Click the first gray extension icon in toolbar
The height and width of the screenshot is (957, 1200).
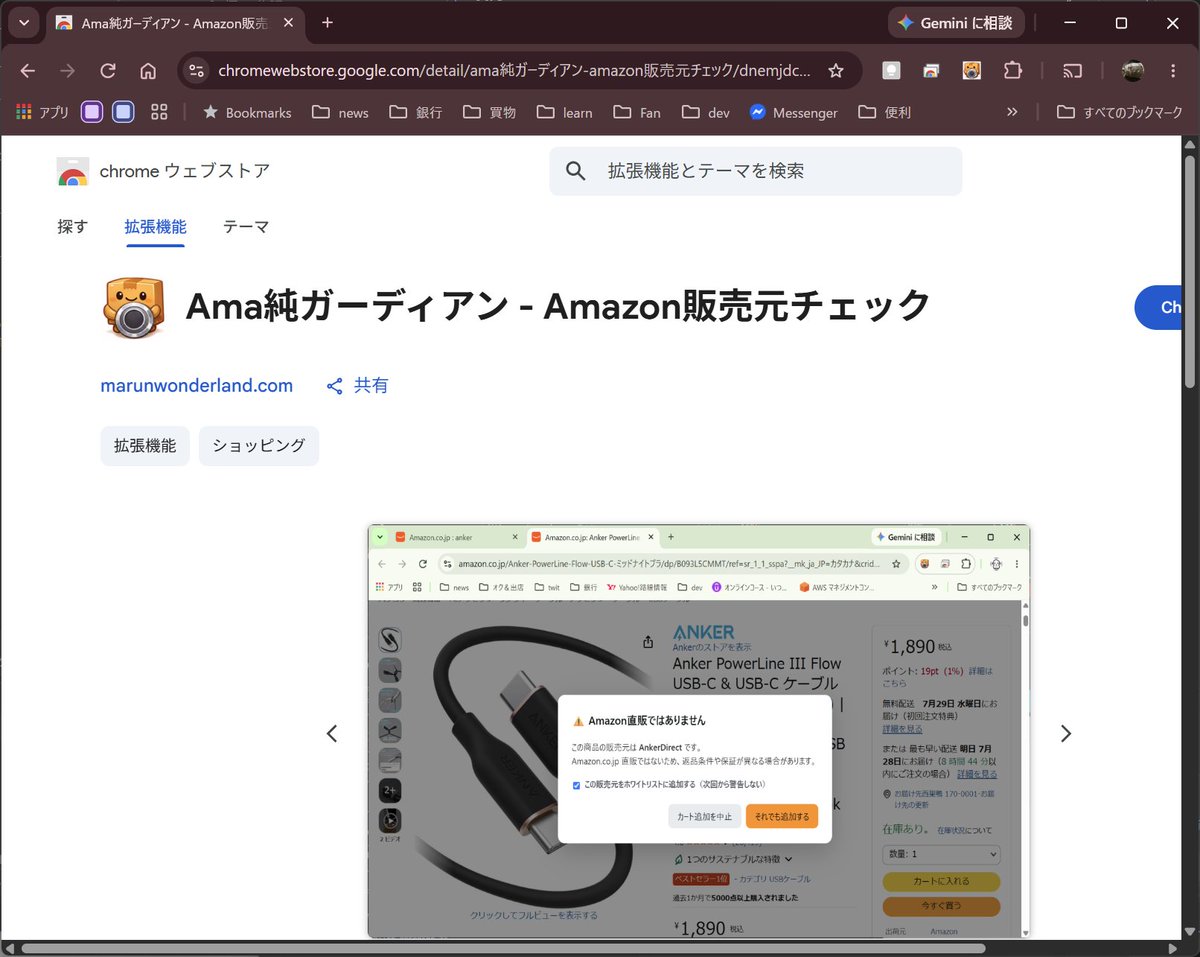tap(891, 70)
